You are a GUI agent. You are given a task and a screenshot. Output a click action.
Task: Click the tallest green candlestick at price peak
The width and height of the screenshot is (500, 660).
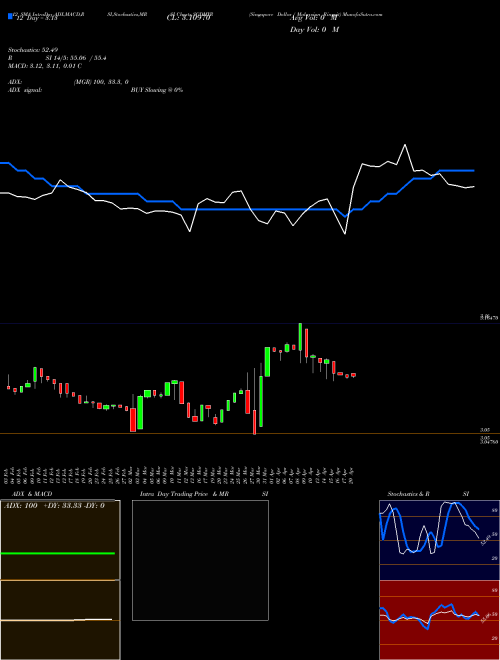click(x=300, y=337)
